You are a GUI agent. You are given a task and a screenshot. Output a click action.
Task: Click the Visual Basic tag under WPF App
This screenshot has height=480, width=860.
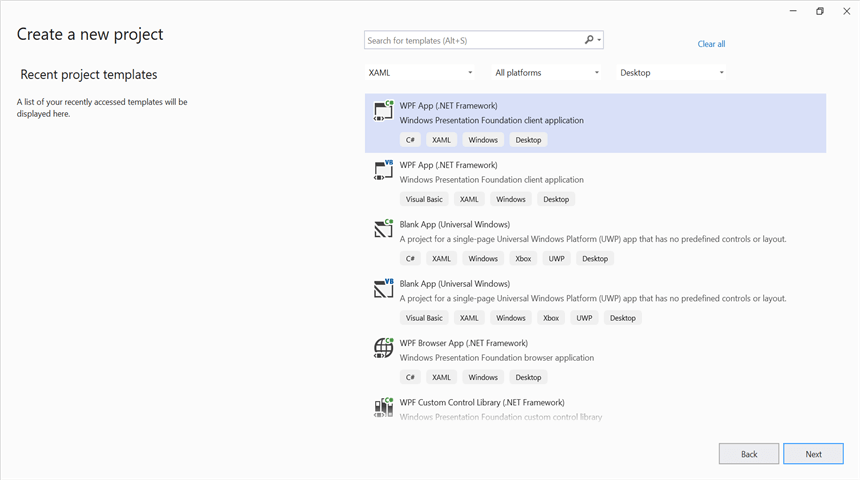pos(424,199)
